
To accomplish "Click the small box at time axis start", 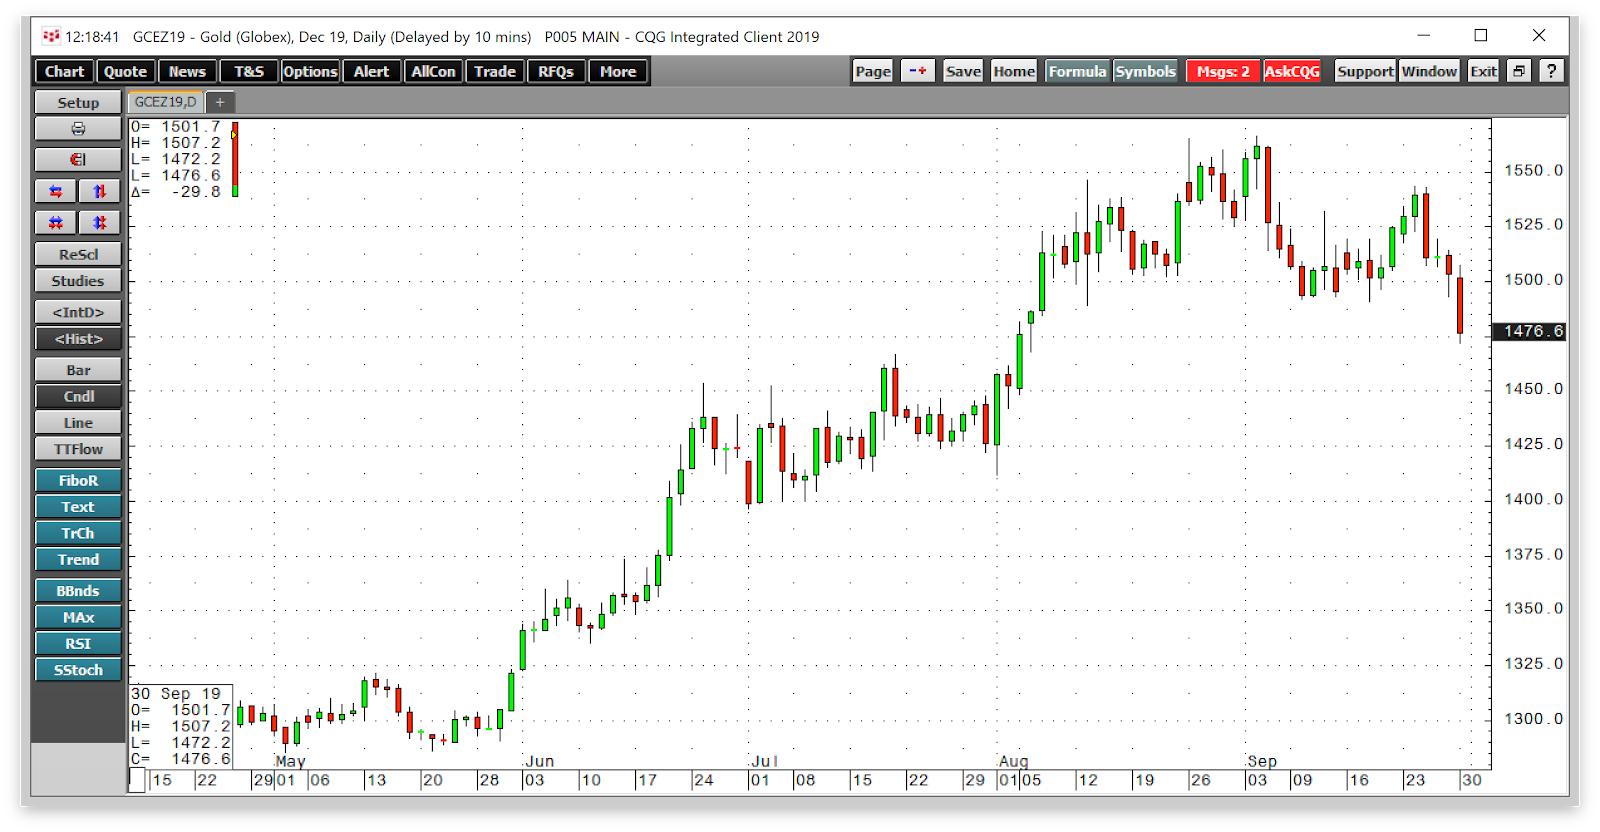I will click(x=137, y=780).
